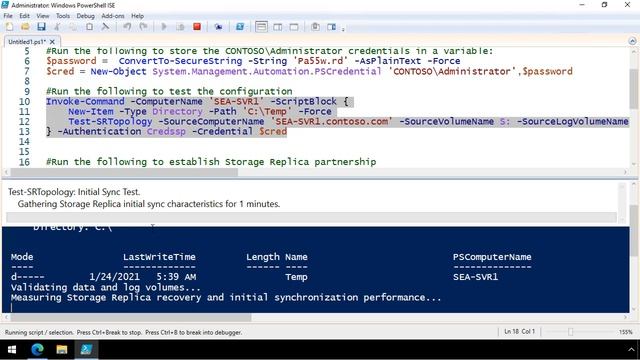Click the 'PSComputerName' column header in the console
The width and height of the screenshot is (640, 360).
point(492,257)
